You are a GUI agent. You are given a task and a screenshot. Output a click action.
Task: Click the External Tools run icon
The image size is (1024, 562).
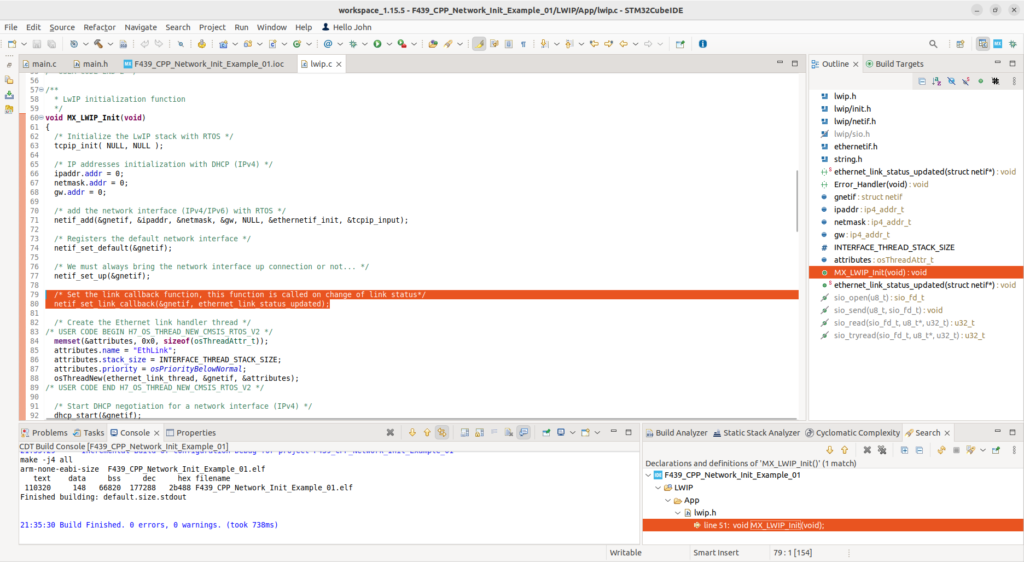(402, 44)
